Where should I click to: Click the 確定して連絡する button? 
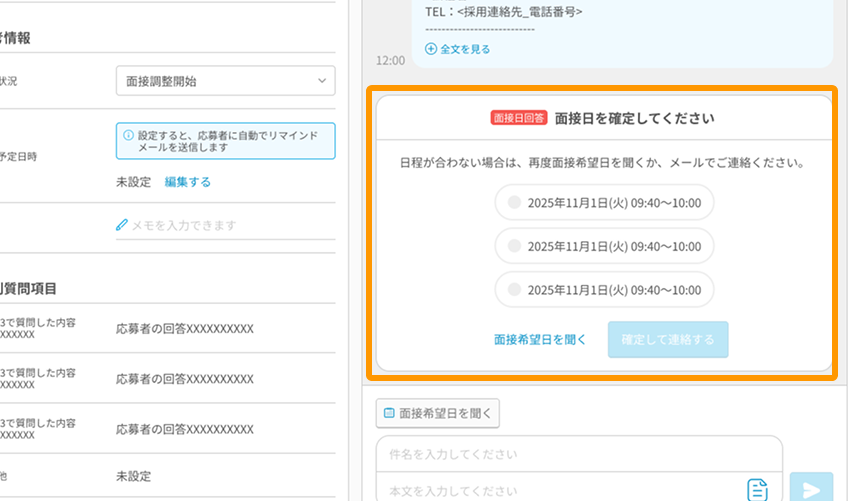click(x=668, y=340)
